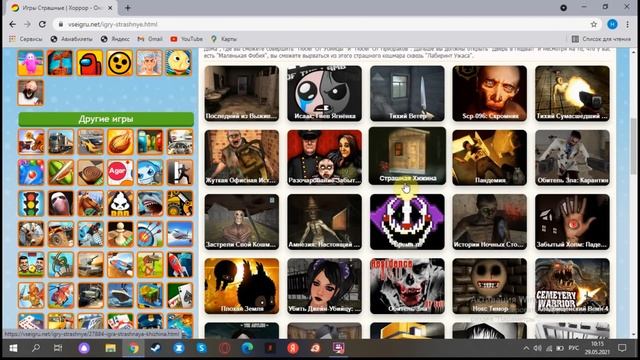Viewport: 640px width, 360px height.
Task: Open the pixel clown face game thumbnail
Action: click(407, 222)
